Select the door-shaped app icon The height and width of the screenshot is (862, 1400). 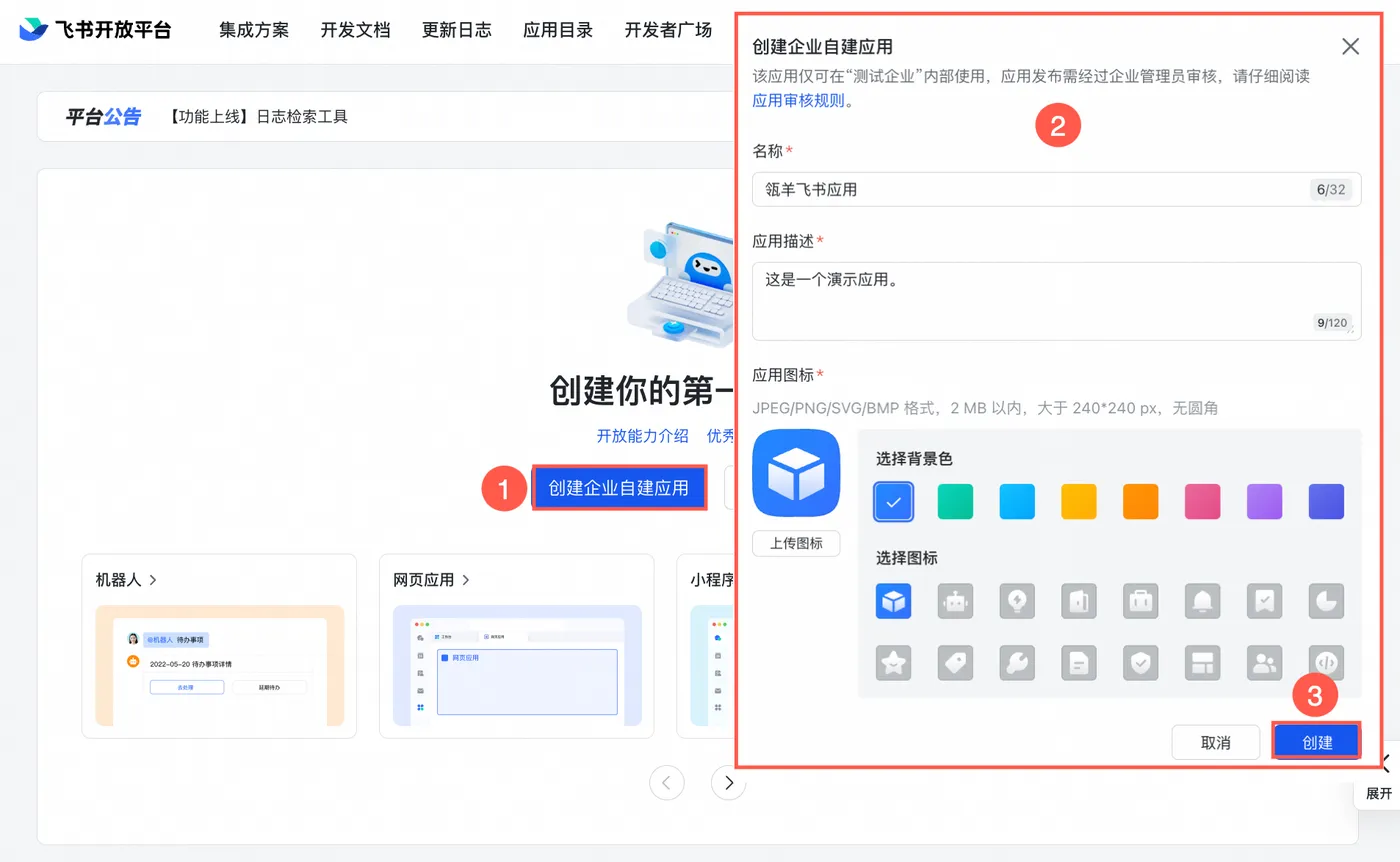click(1079, 601)
